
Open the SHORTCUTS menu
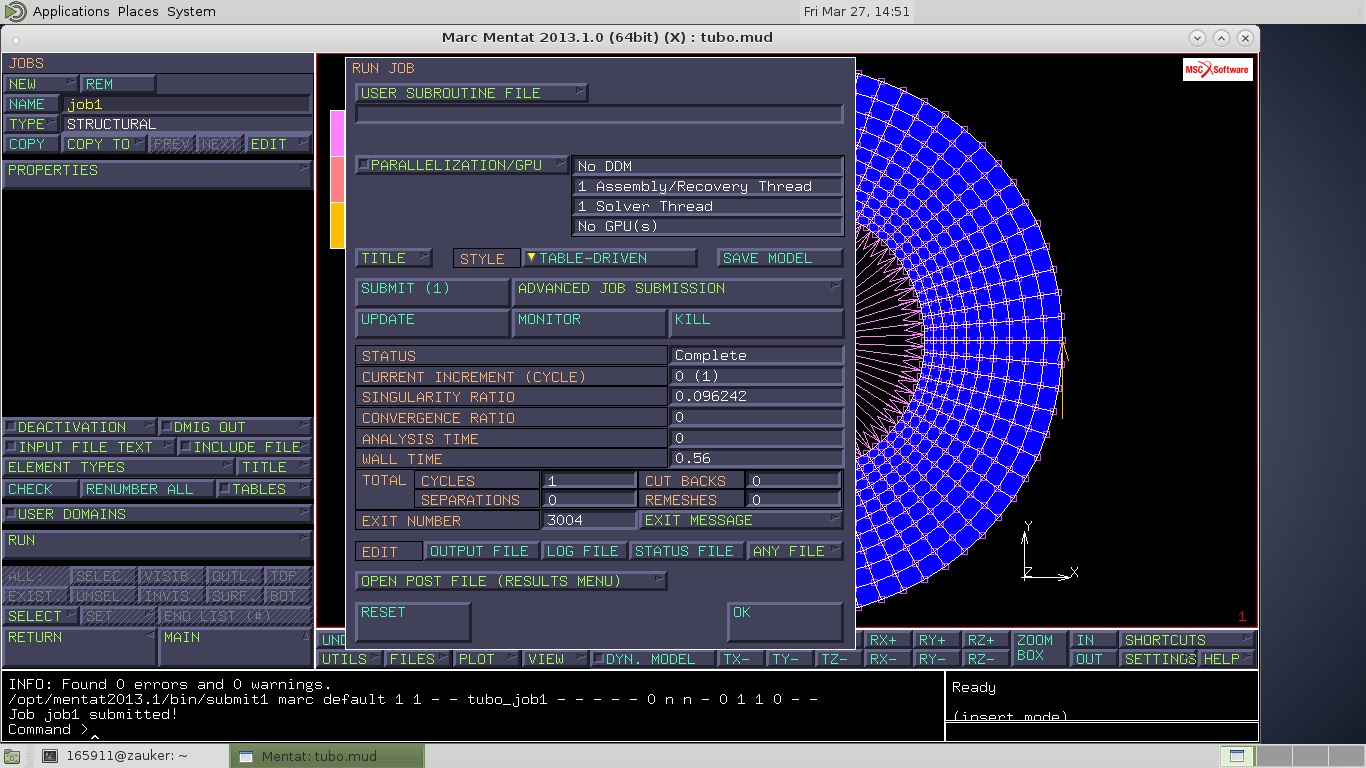click(1189, 640)
